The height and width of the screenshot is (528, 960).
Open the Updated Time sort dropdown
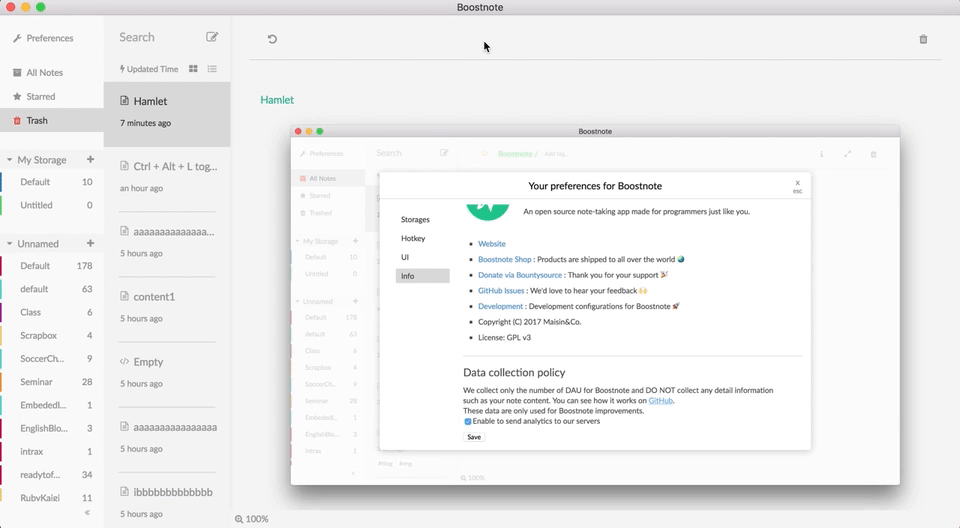pos(149,69)
